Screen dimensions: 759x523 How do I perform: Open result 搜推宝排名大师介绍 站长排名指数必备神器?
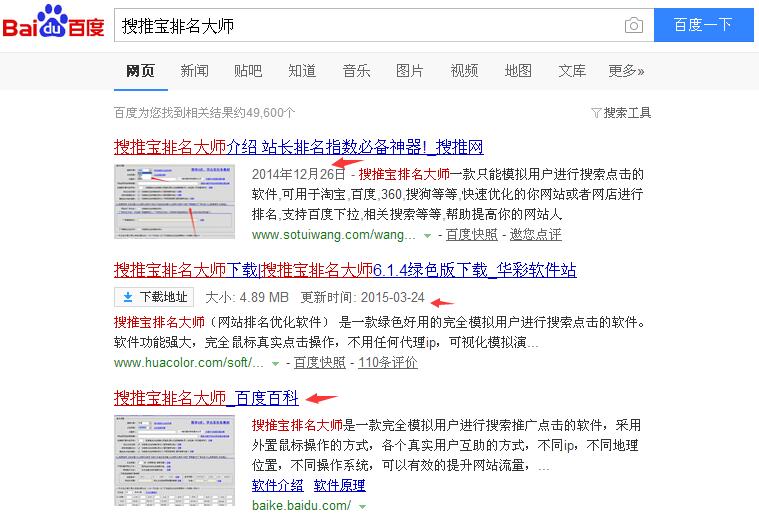(299, 147)
